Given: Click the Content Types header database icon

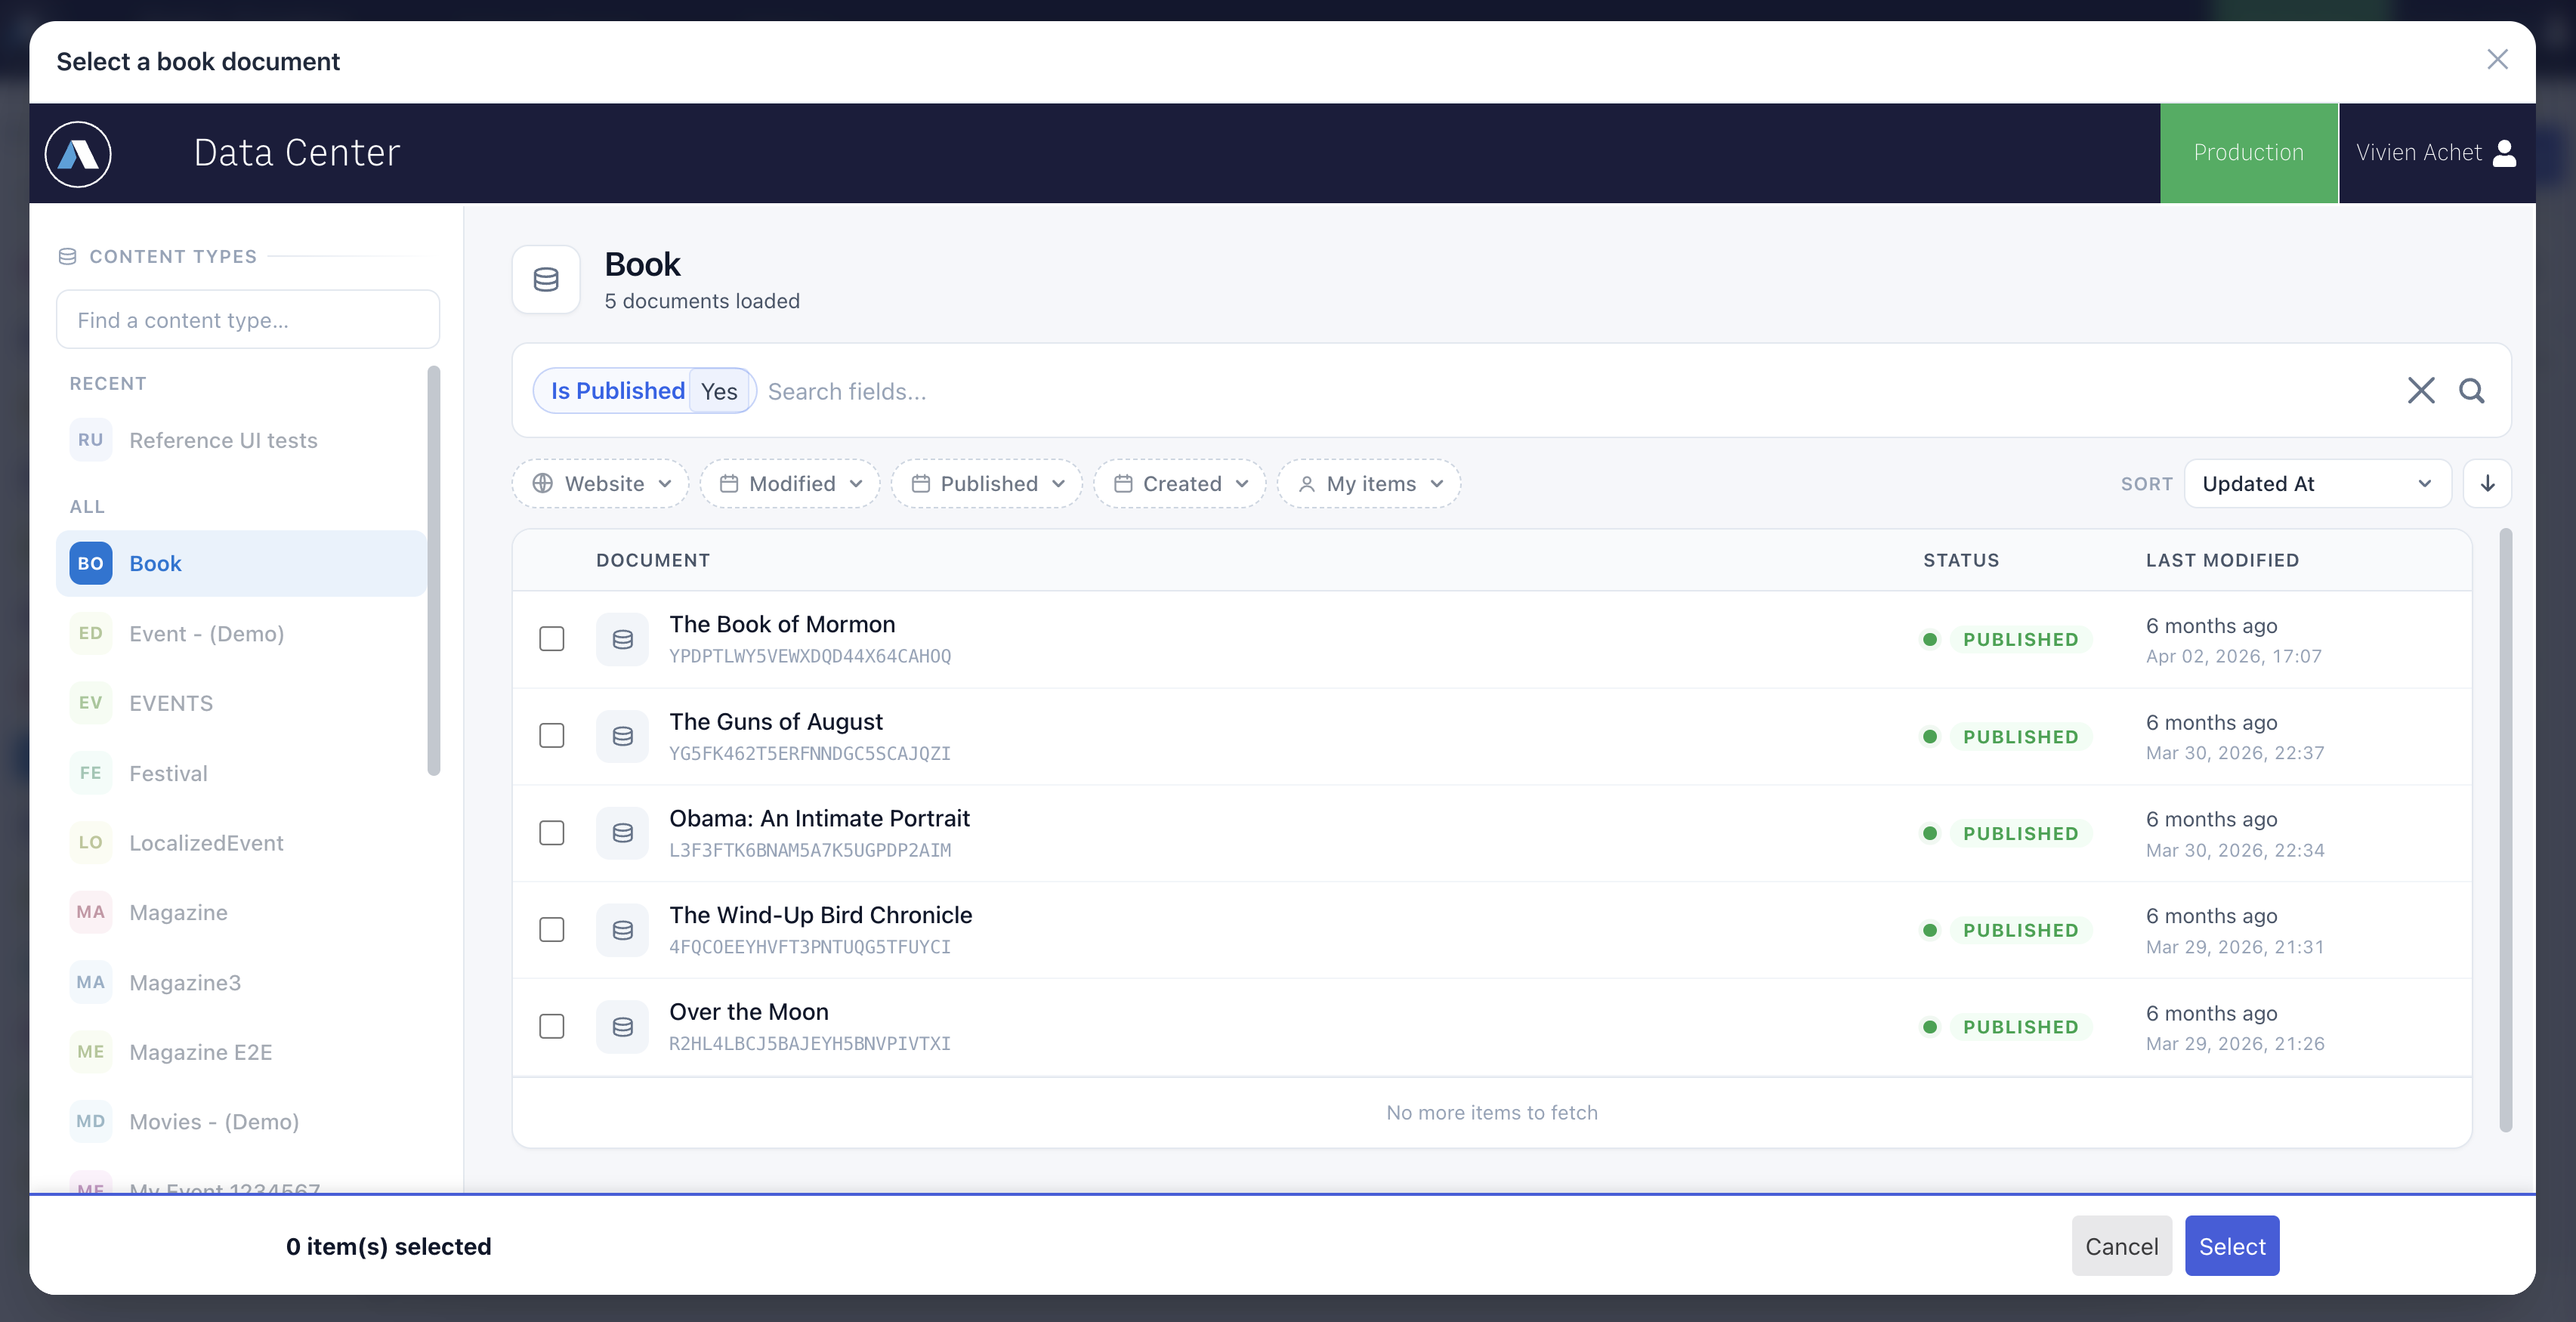Looking at the screenshot, I should [67, 256].
